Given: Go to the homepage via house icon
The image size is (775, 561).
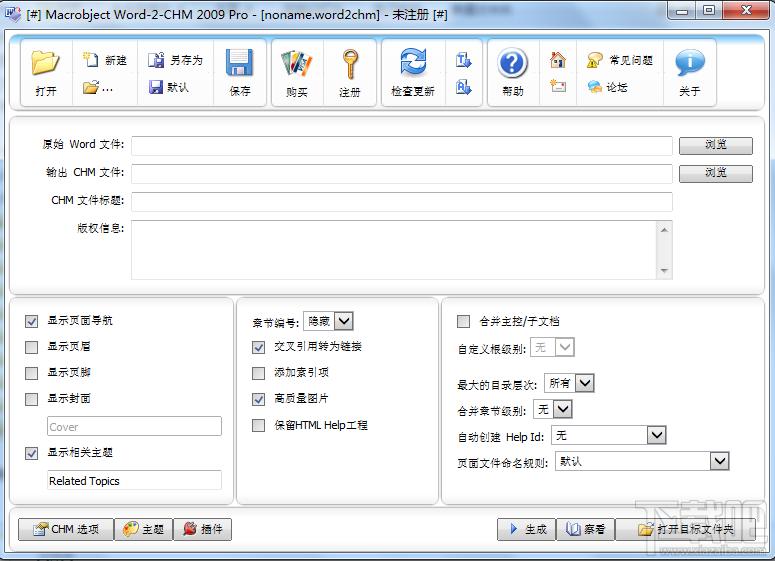Looking at the screenshot, I should tap(558, 60).
